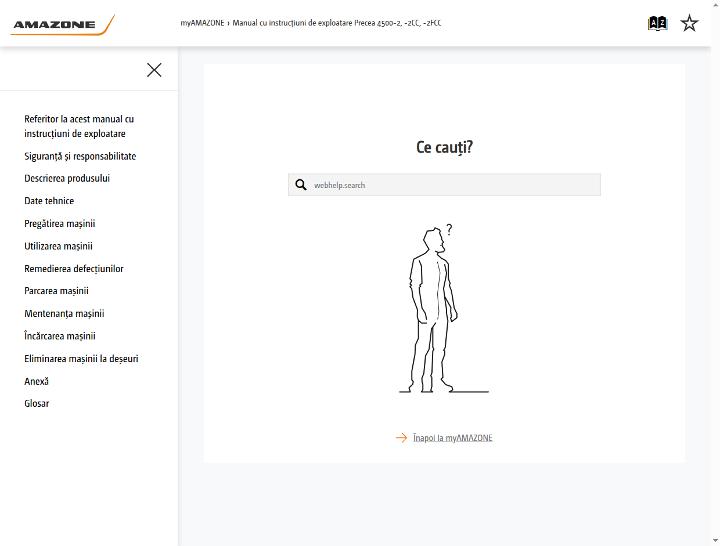The width and height of the screenshot is (720, 546).
Task: Open Utilizarea mașinii chapter
Action: [x=58, y=246]
